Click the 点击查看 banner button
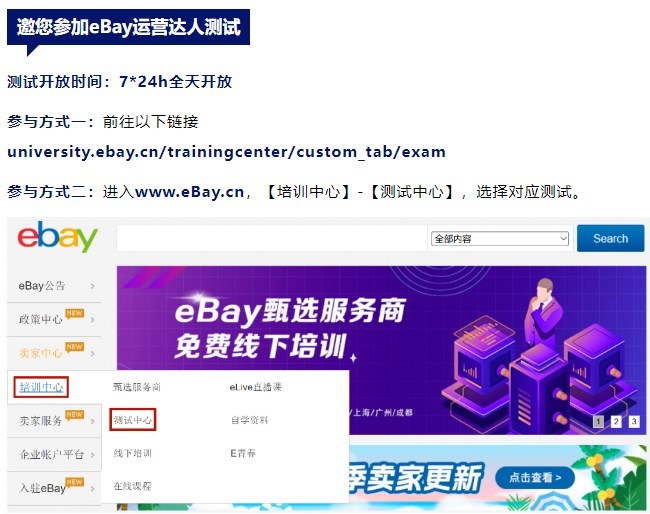The width and height of the screenshot is (650, 514). (535, 478)
